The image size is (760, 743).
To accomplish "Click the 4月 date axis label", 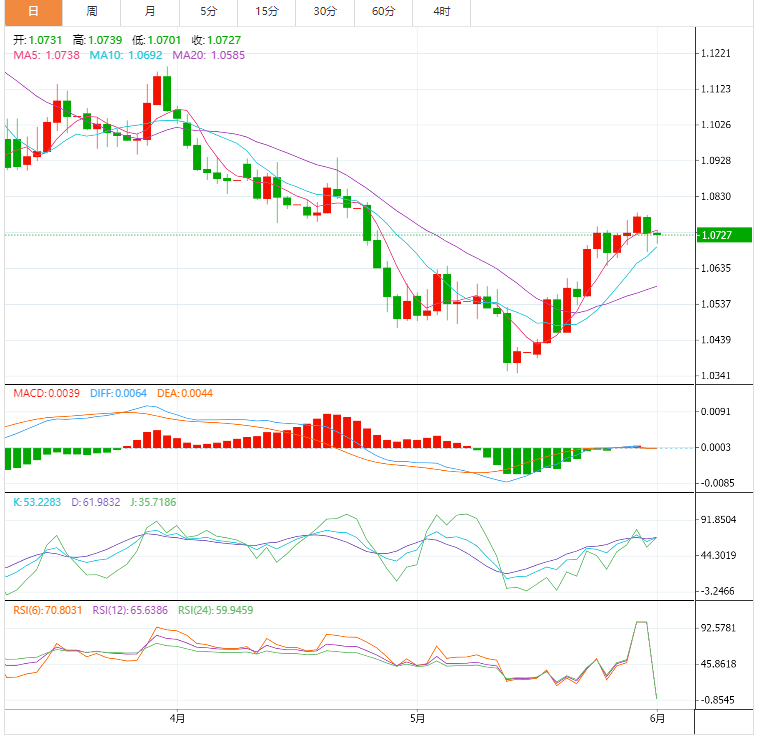I will 177,719.
